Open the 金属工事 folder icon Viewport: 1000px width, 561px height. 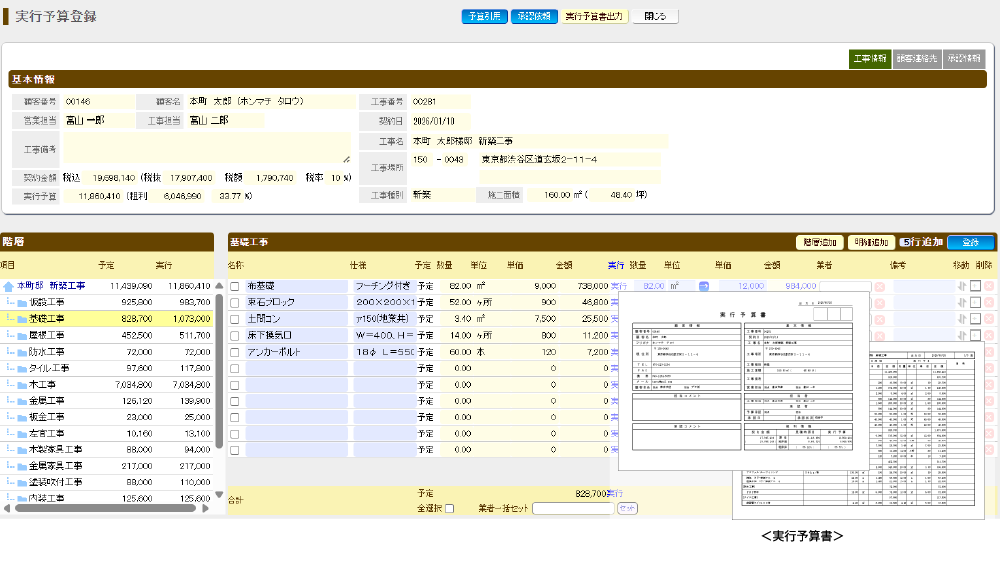[22, 401]
